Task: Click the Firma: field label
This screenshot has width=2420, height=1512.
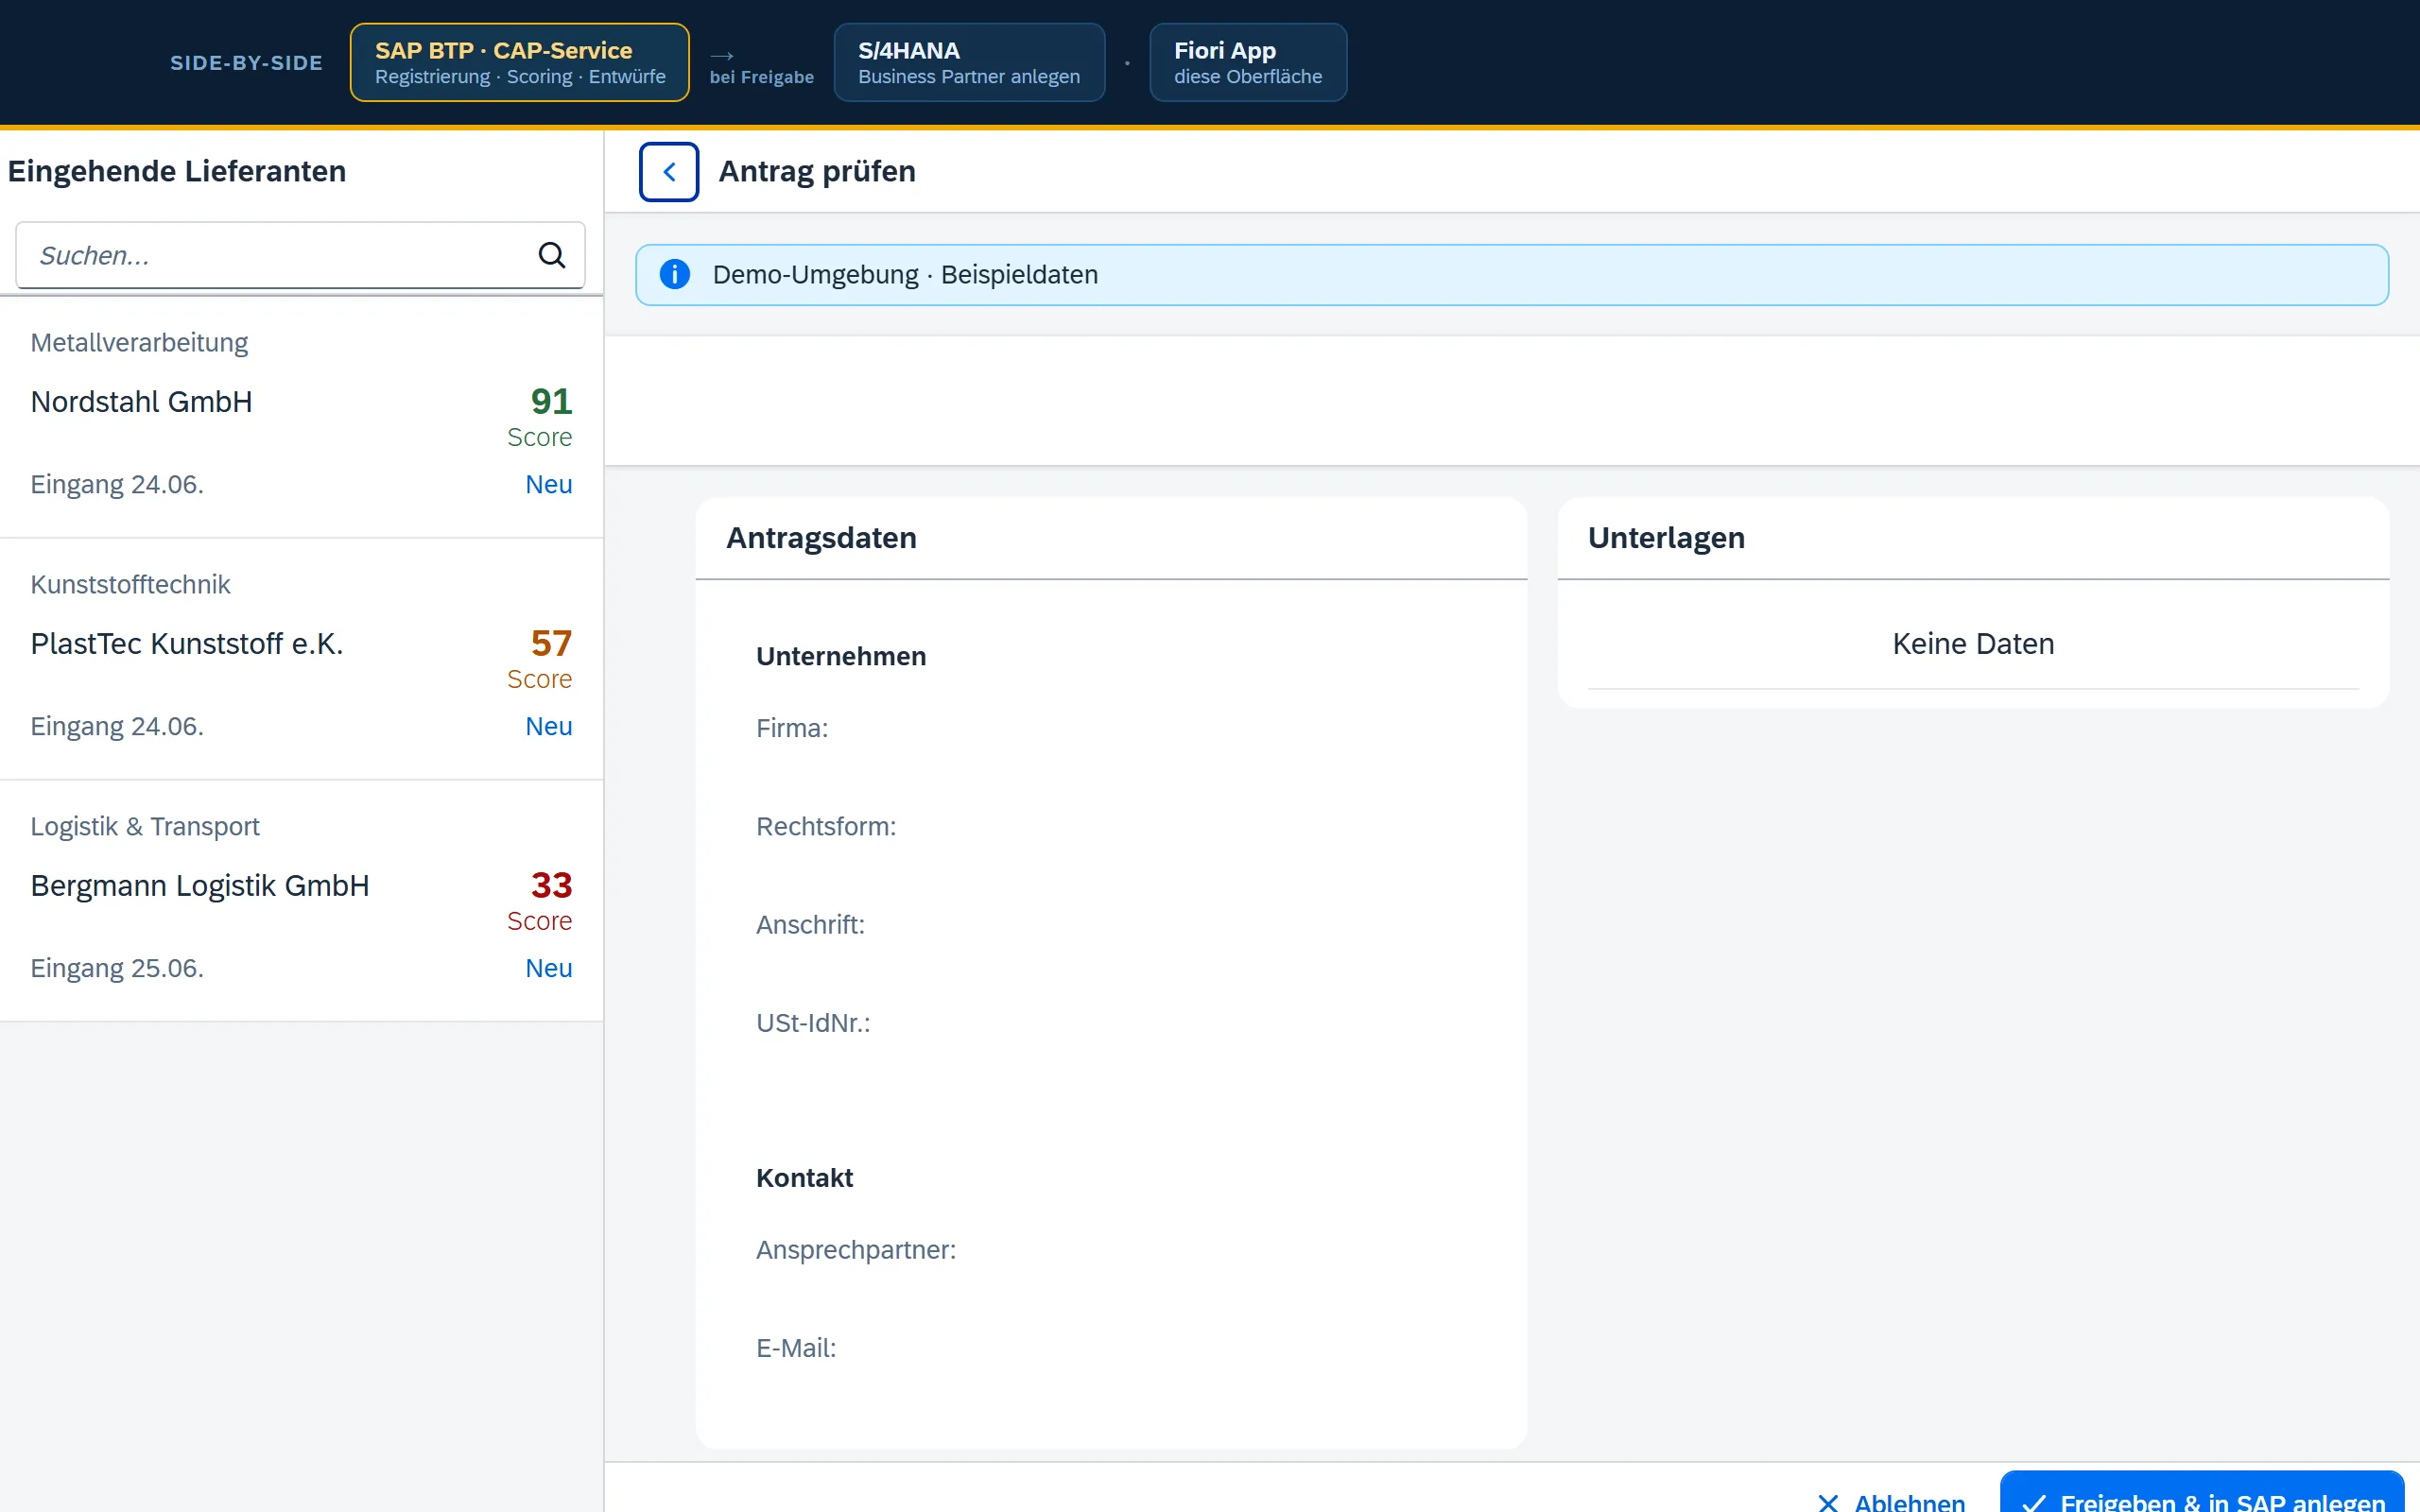Action: pos(792,728)
